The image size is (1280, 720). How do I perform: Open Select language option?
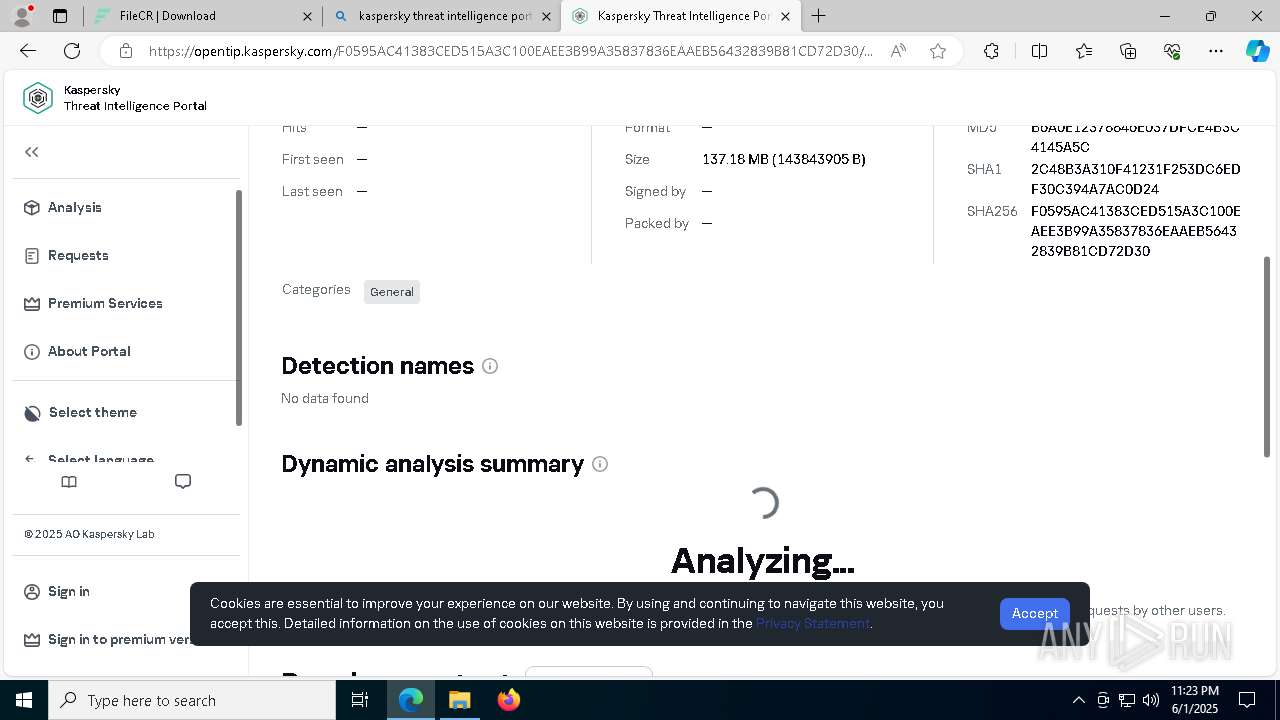(89, 459)
